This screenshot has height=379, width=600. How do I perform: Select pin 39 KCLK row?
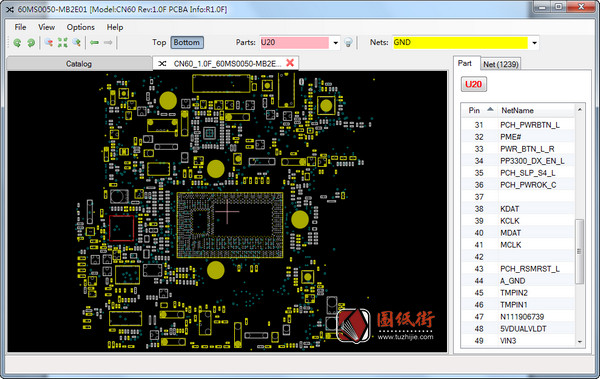tap(518, 221)
